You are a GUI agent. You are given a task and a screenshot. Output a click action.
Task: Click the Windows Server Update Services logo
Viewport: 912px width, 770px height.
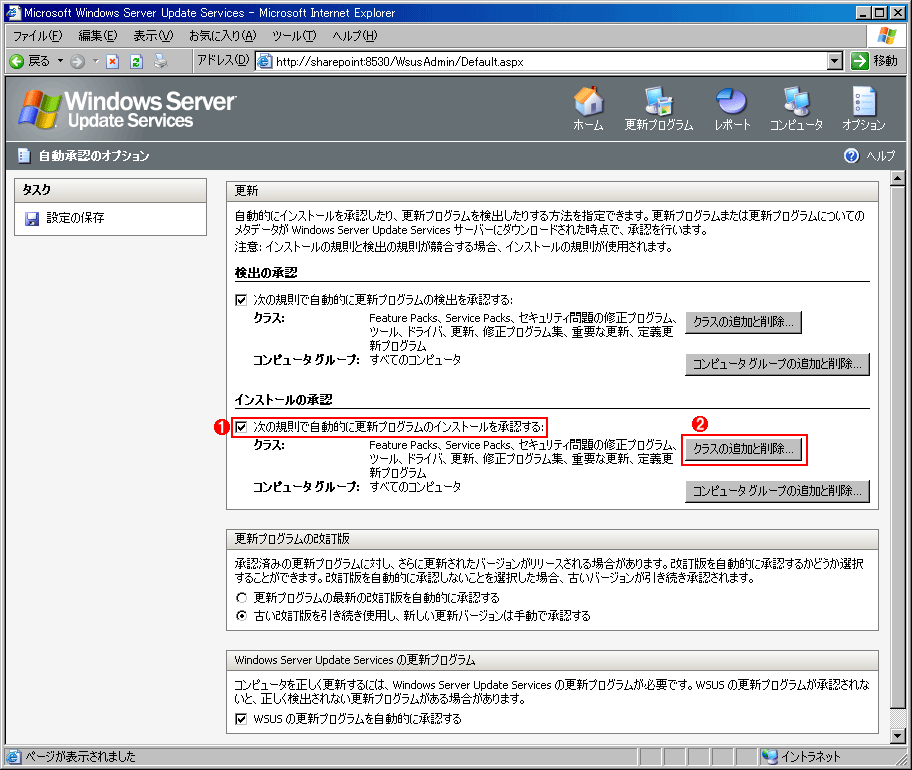pyautogui.click(x=127, y=109)
